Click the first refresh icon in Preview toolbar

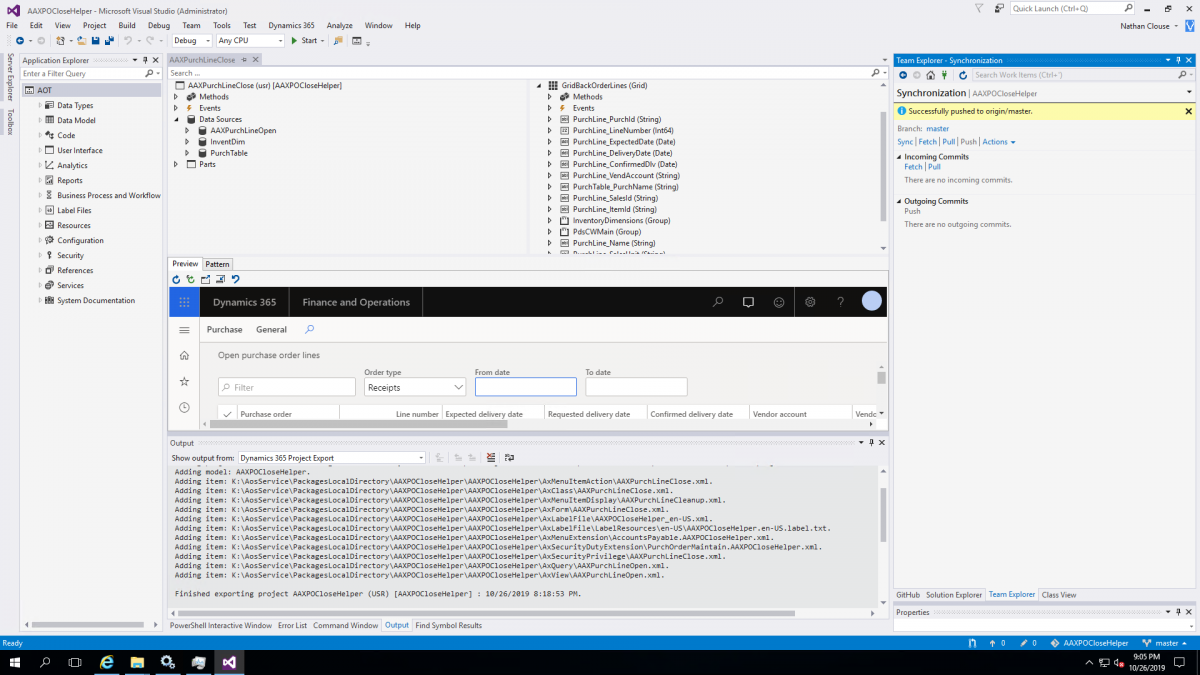click(x=177, y=280)
